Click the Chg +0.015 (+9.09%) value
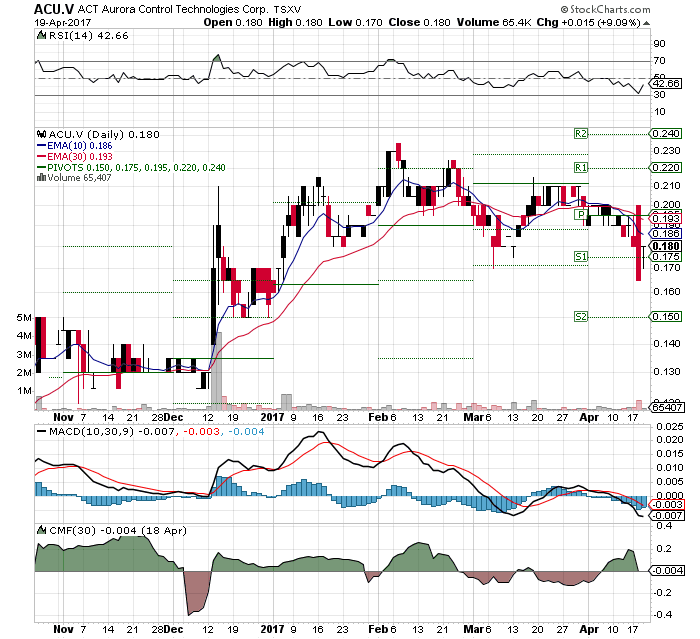The width and height of the screenshot is (700, 639). point(589,22)
